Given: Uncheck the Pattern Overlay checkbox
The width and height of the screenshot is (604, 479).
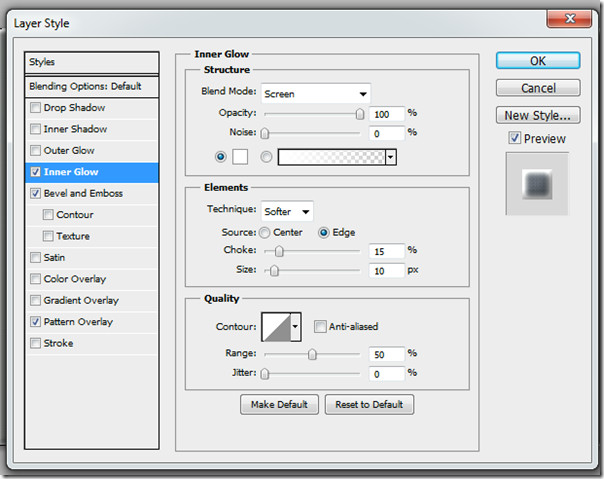Looking at the screenshot, I should [35, 321].
